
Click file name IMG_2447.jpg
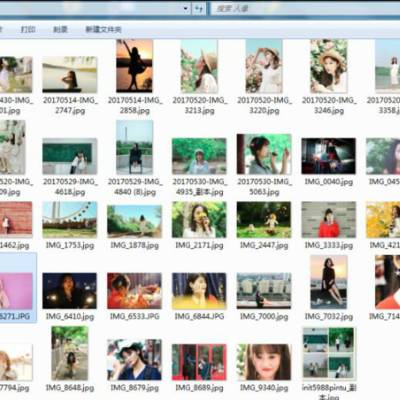click(264, 245)
